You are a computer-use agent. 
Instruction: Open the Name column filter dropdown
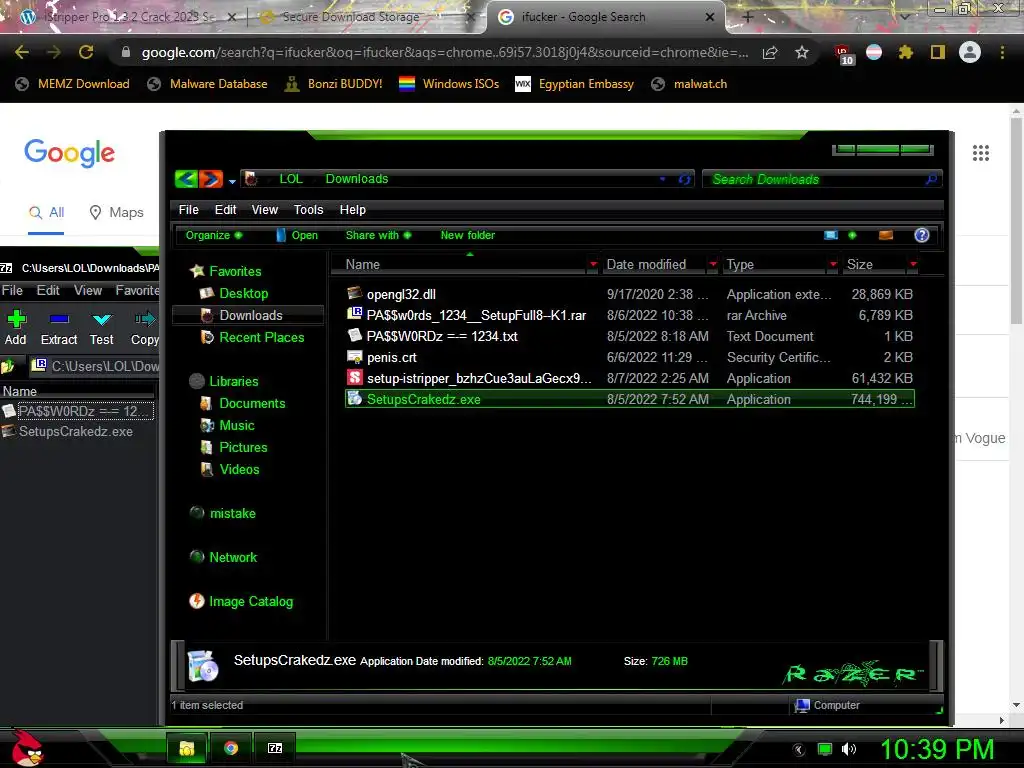coord(593,264)
